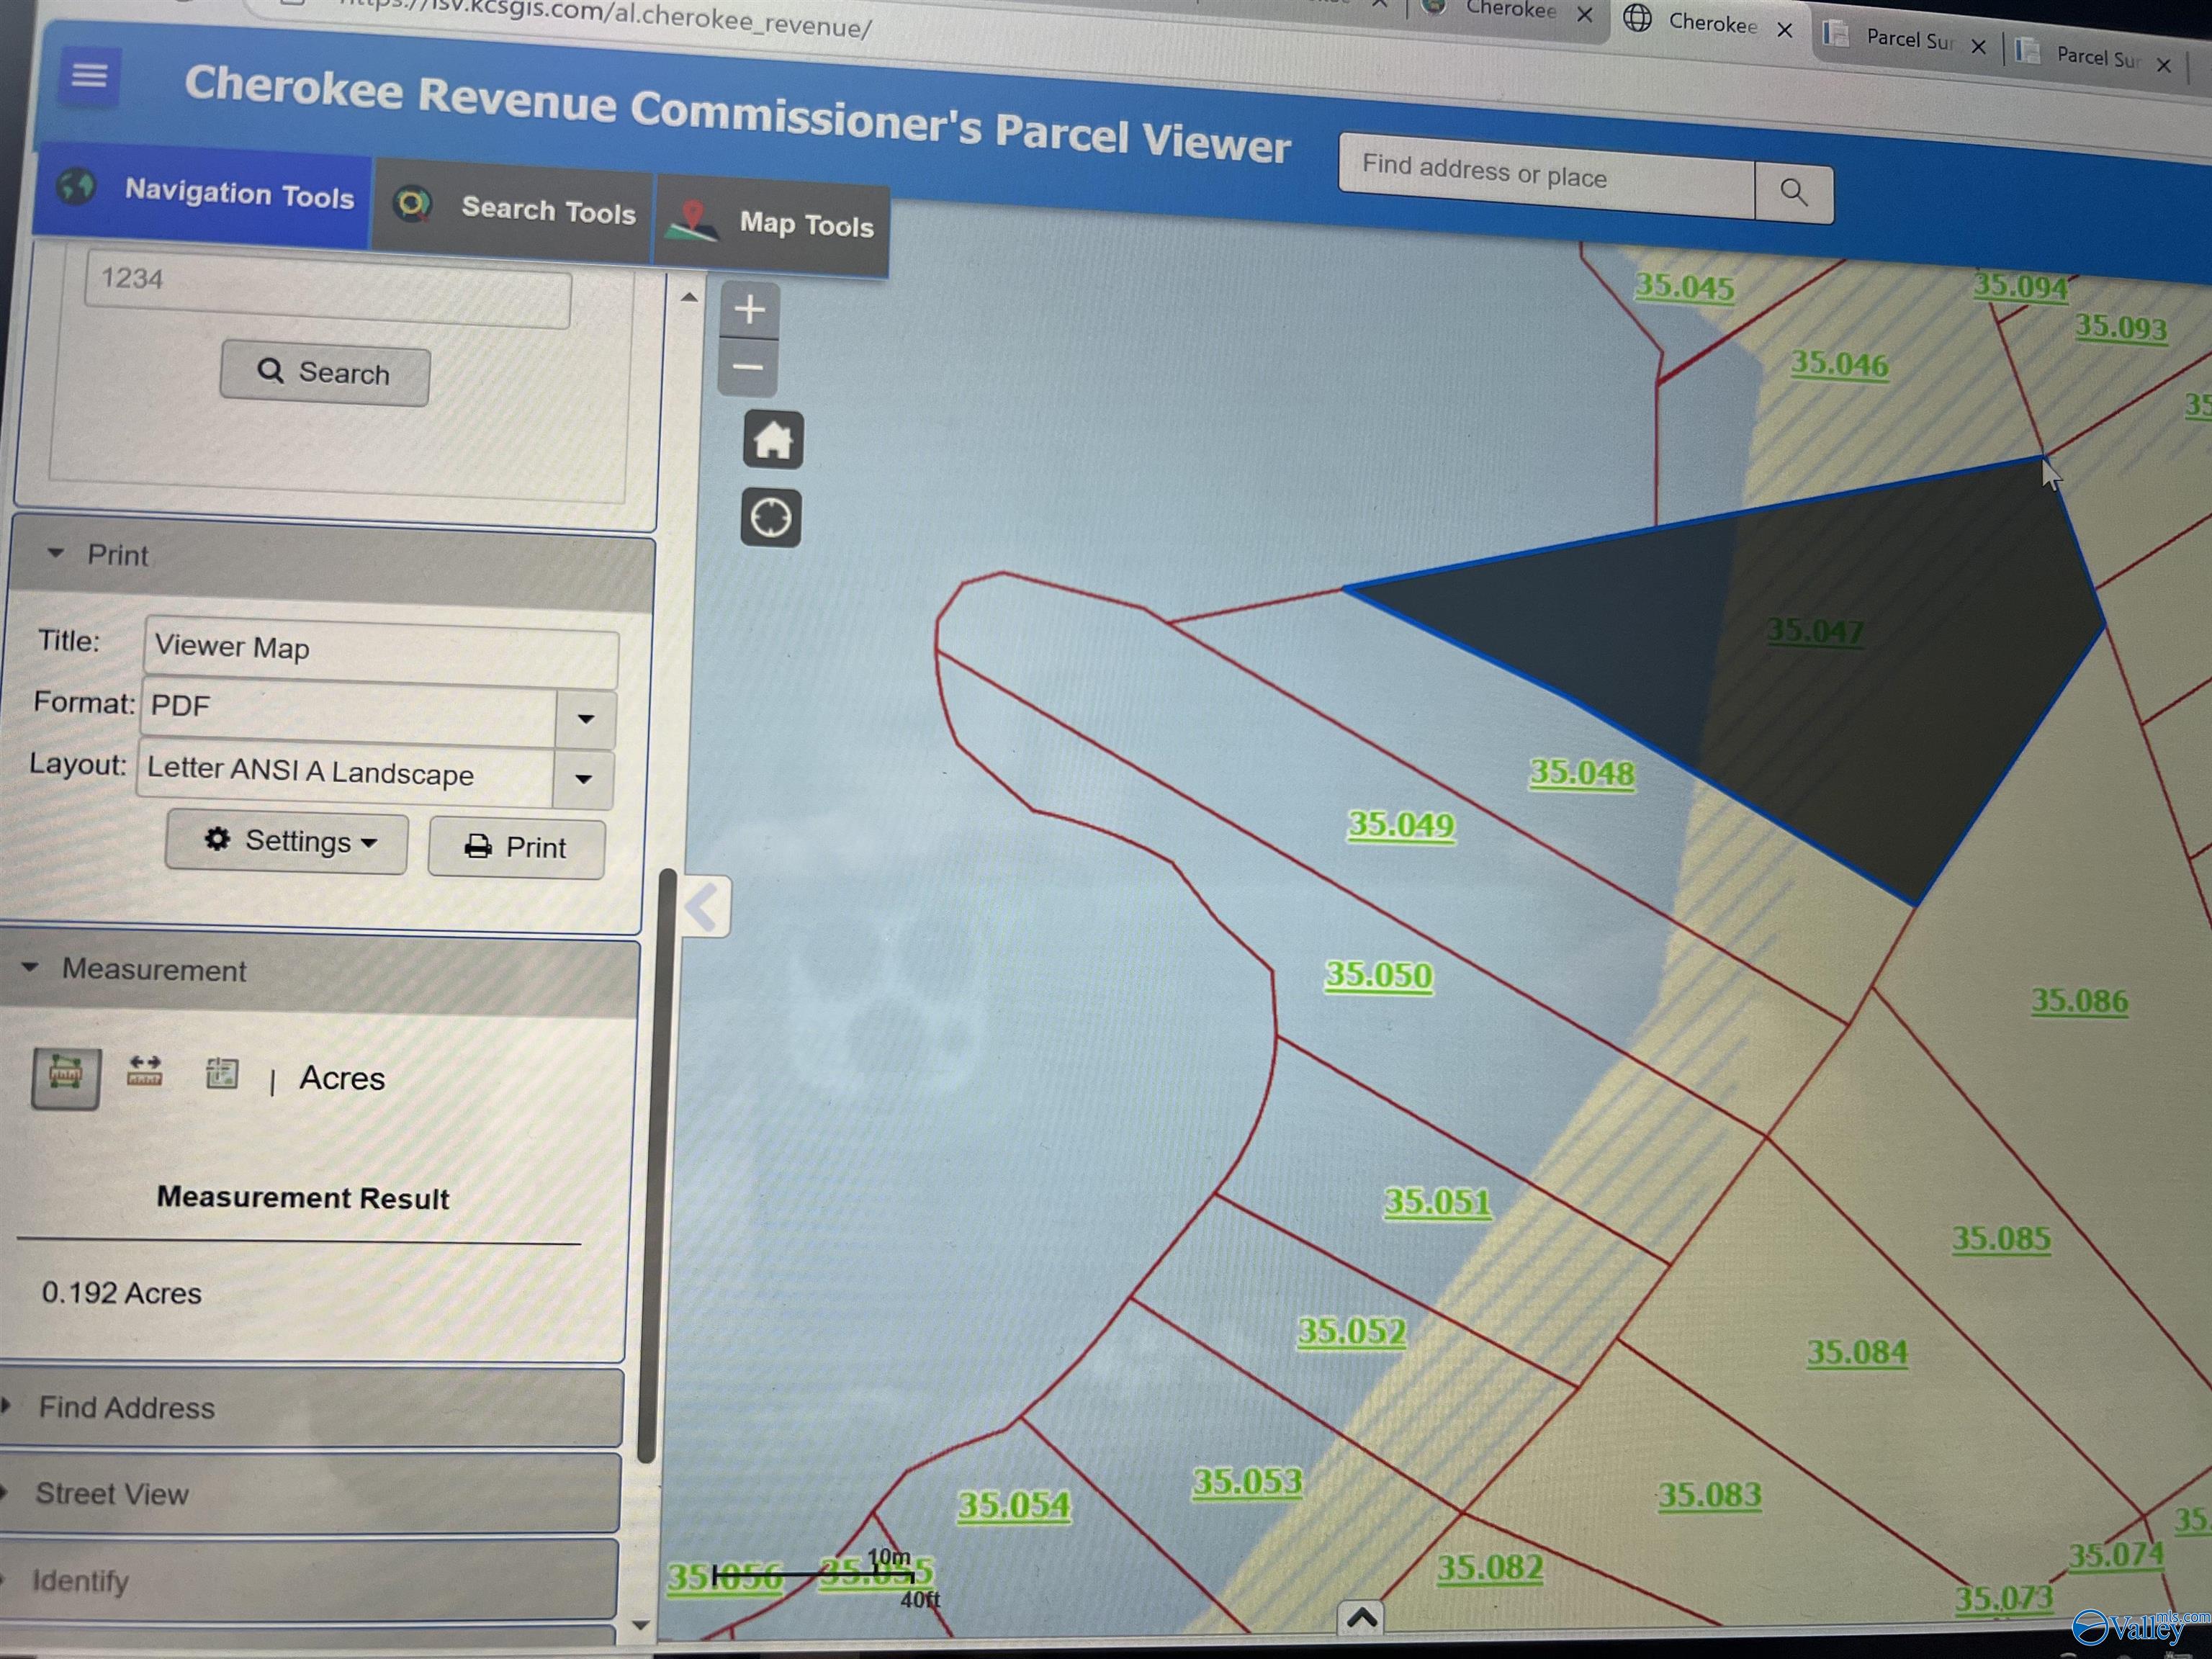The height and width of the screenshot is (1659, 2212).
Task: Click parcel label 35.094
Action: (x=2021, y=287)
